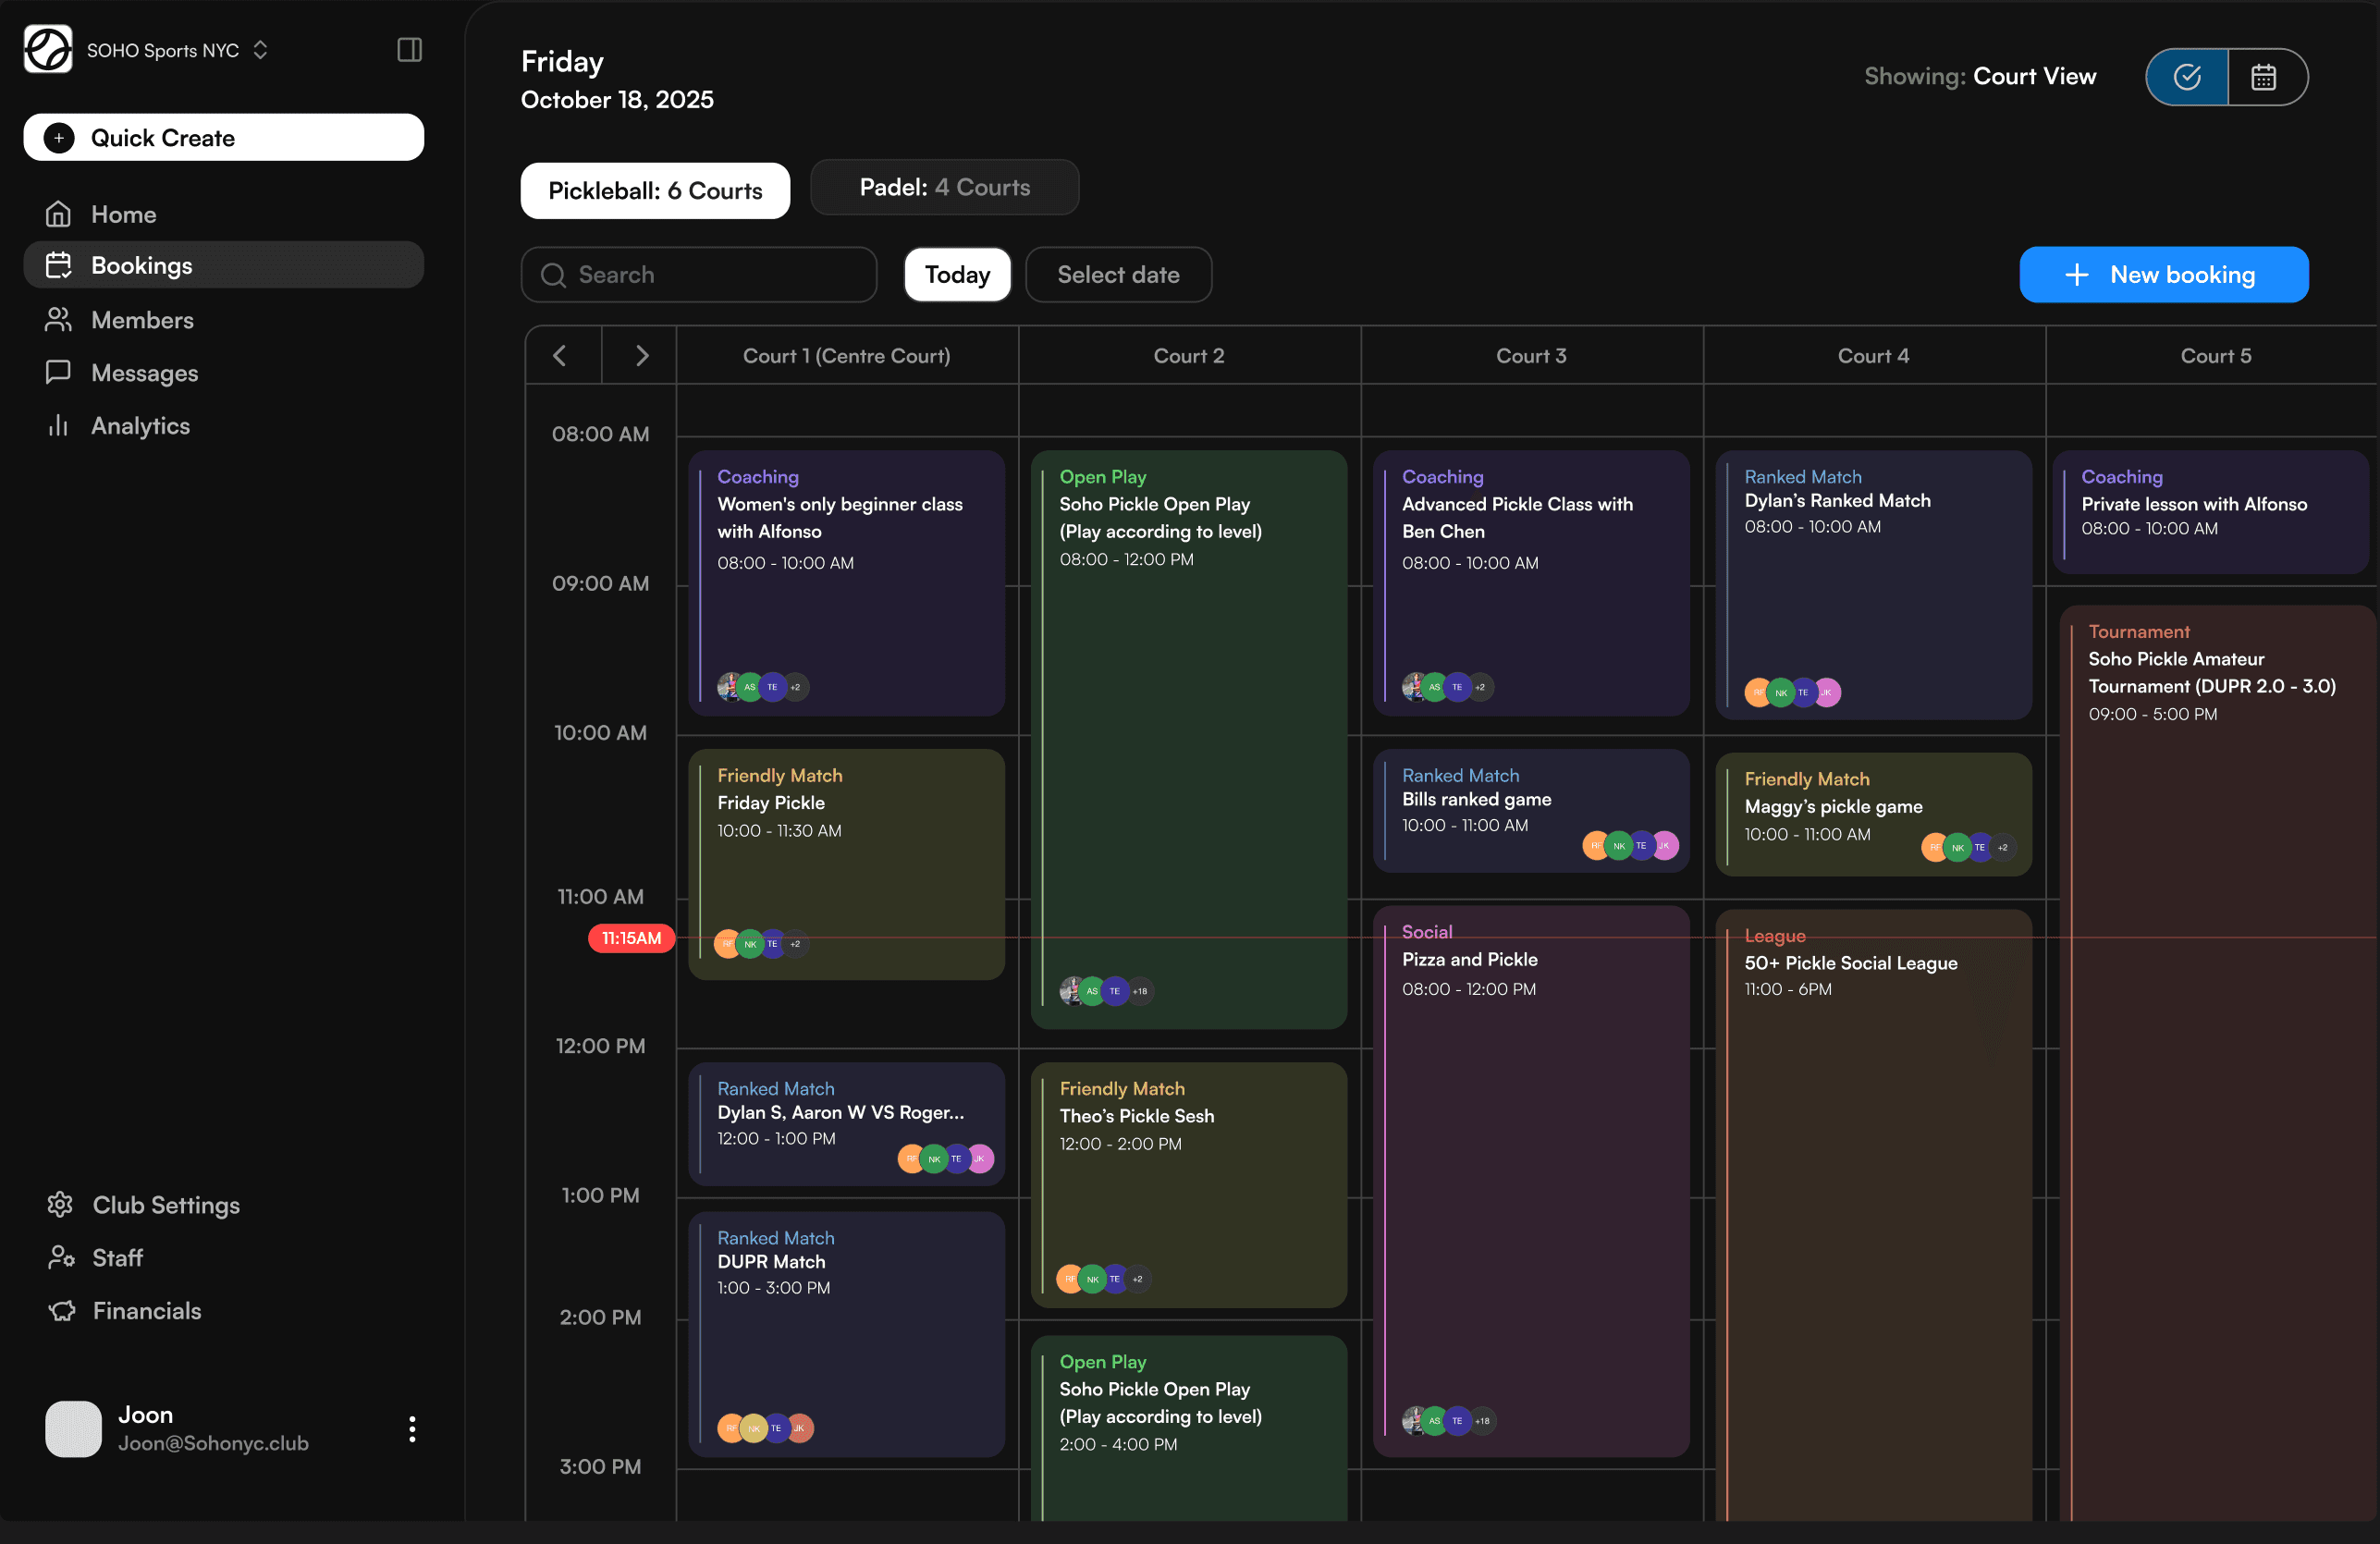Open Staff via the person-badge icon

[x=60, y=1257]
